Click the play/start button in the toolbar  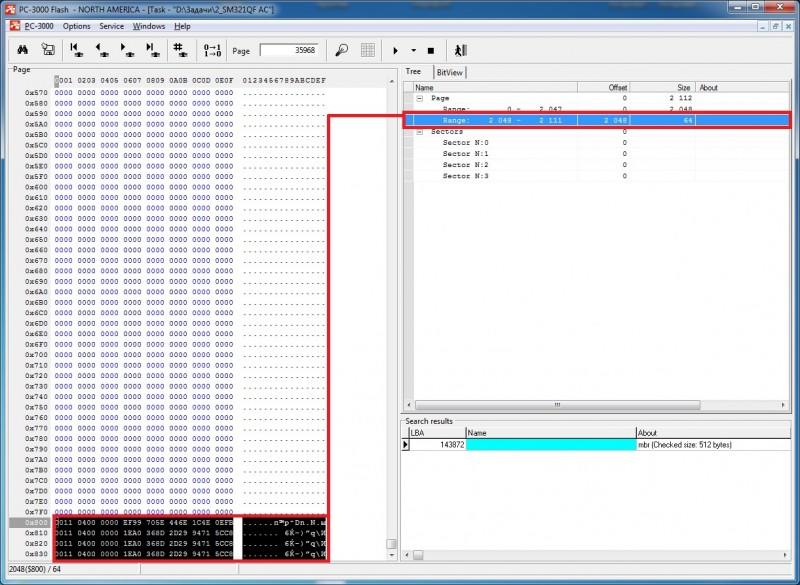(x=395, y=50)
